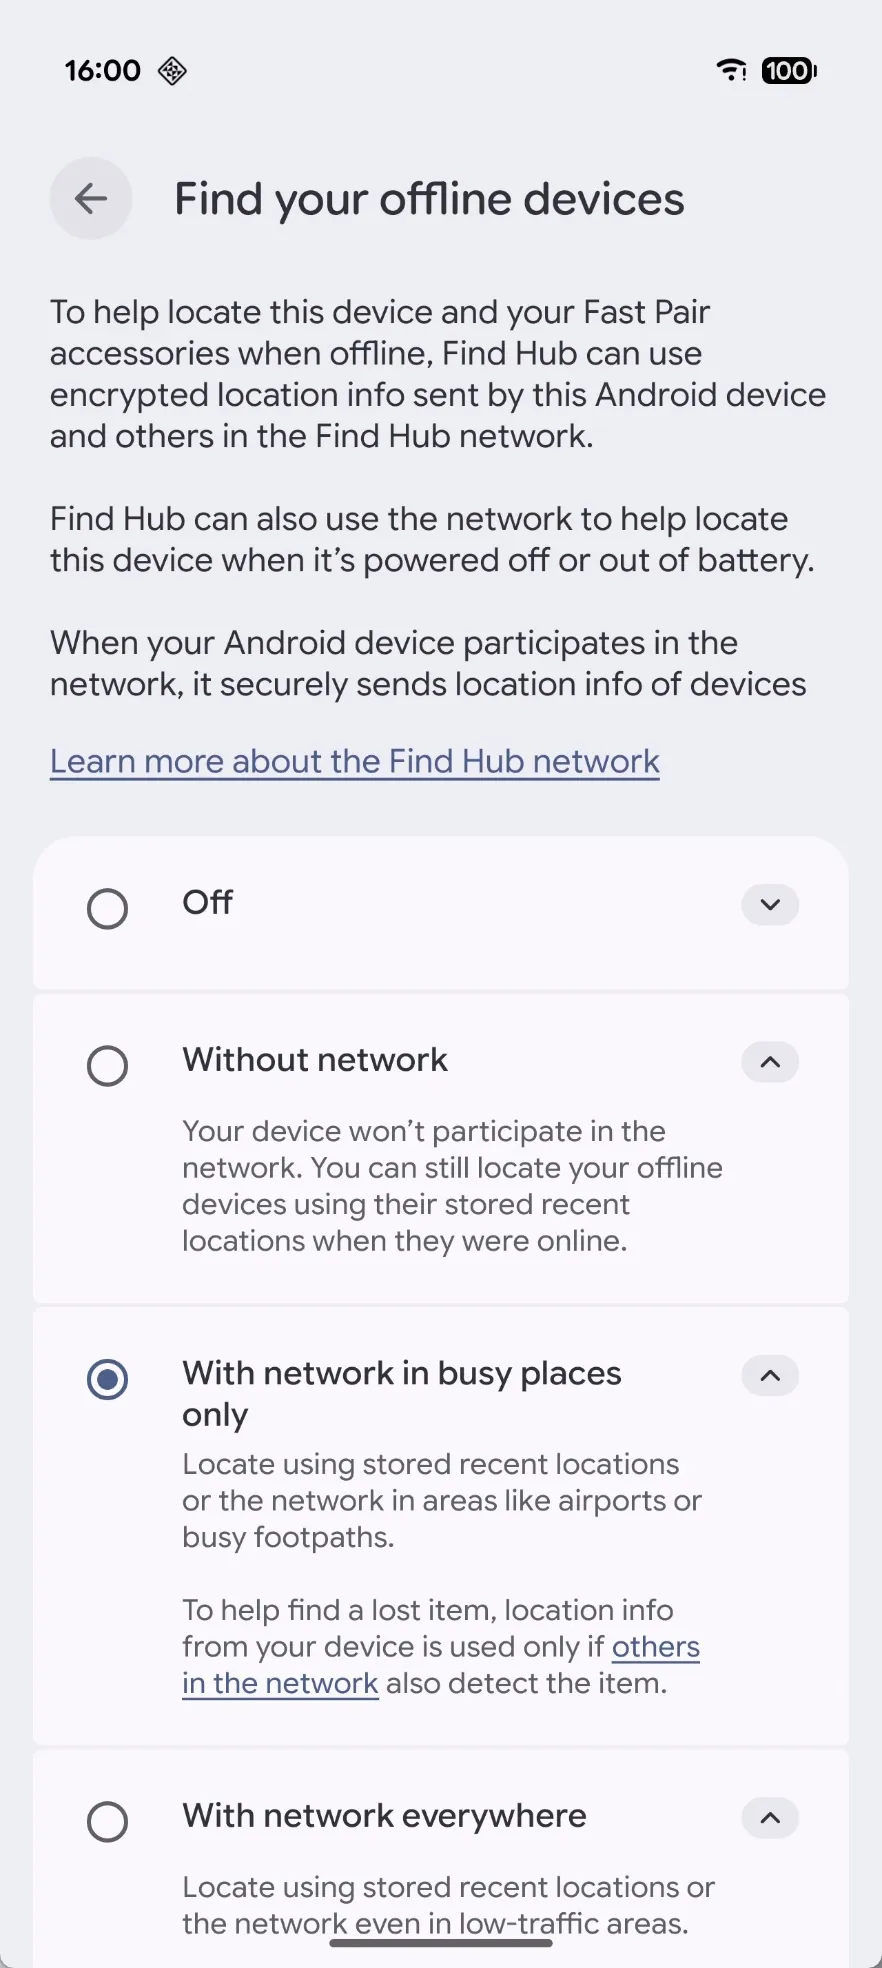Viewport: 882px width, 1968px height.
Task: Open the others in the network link
Action: 655,1647
